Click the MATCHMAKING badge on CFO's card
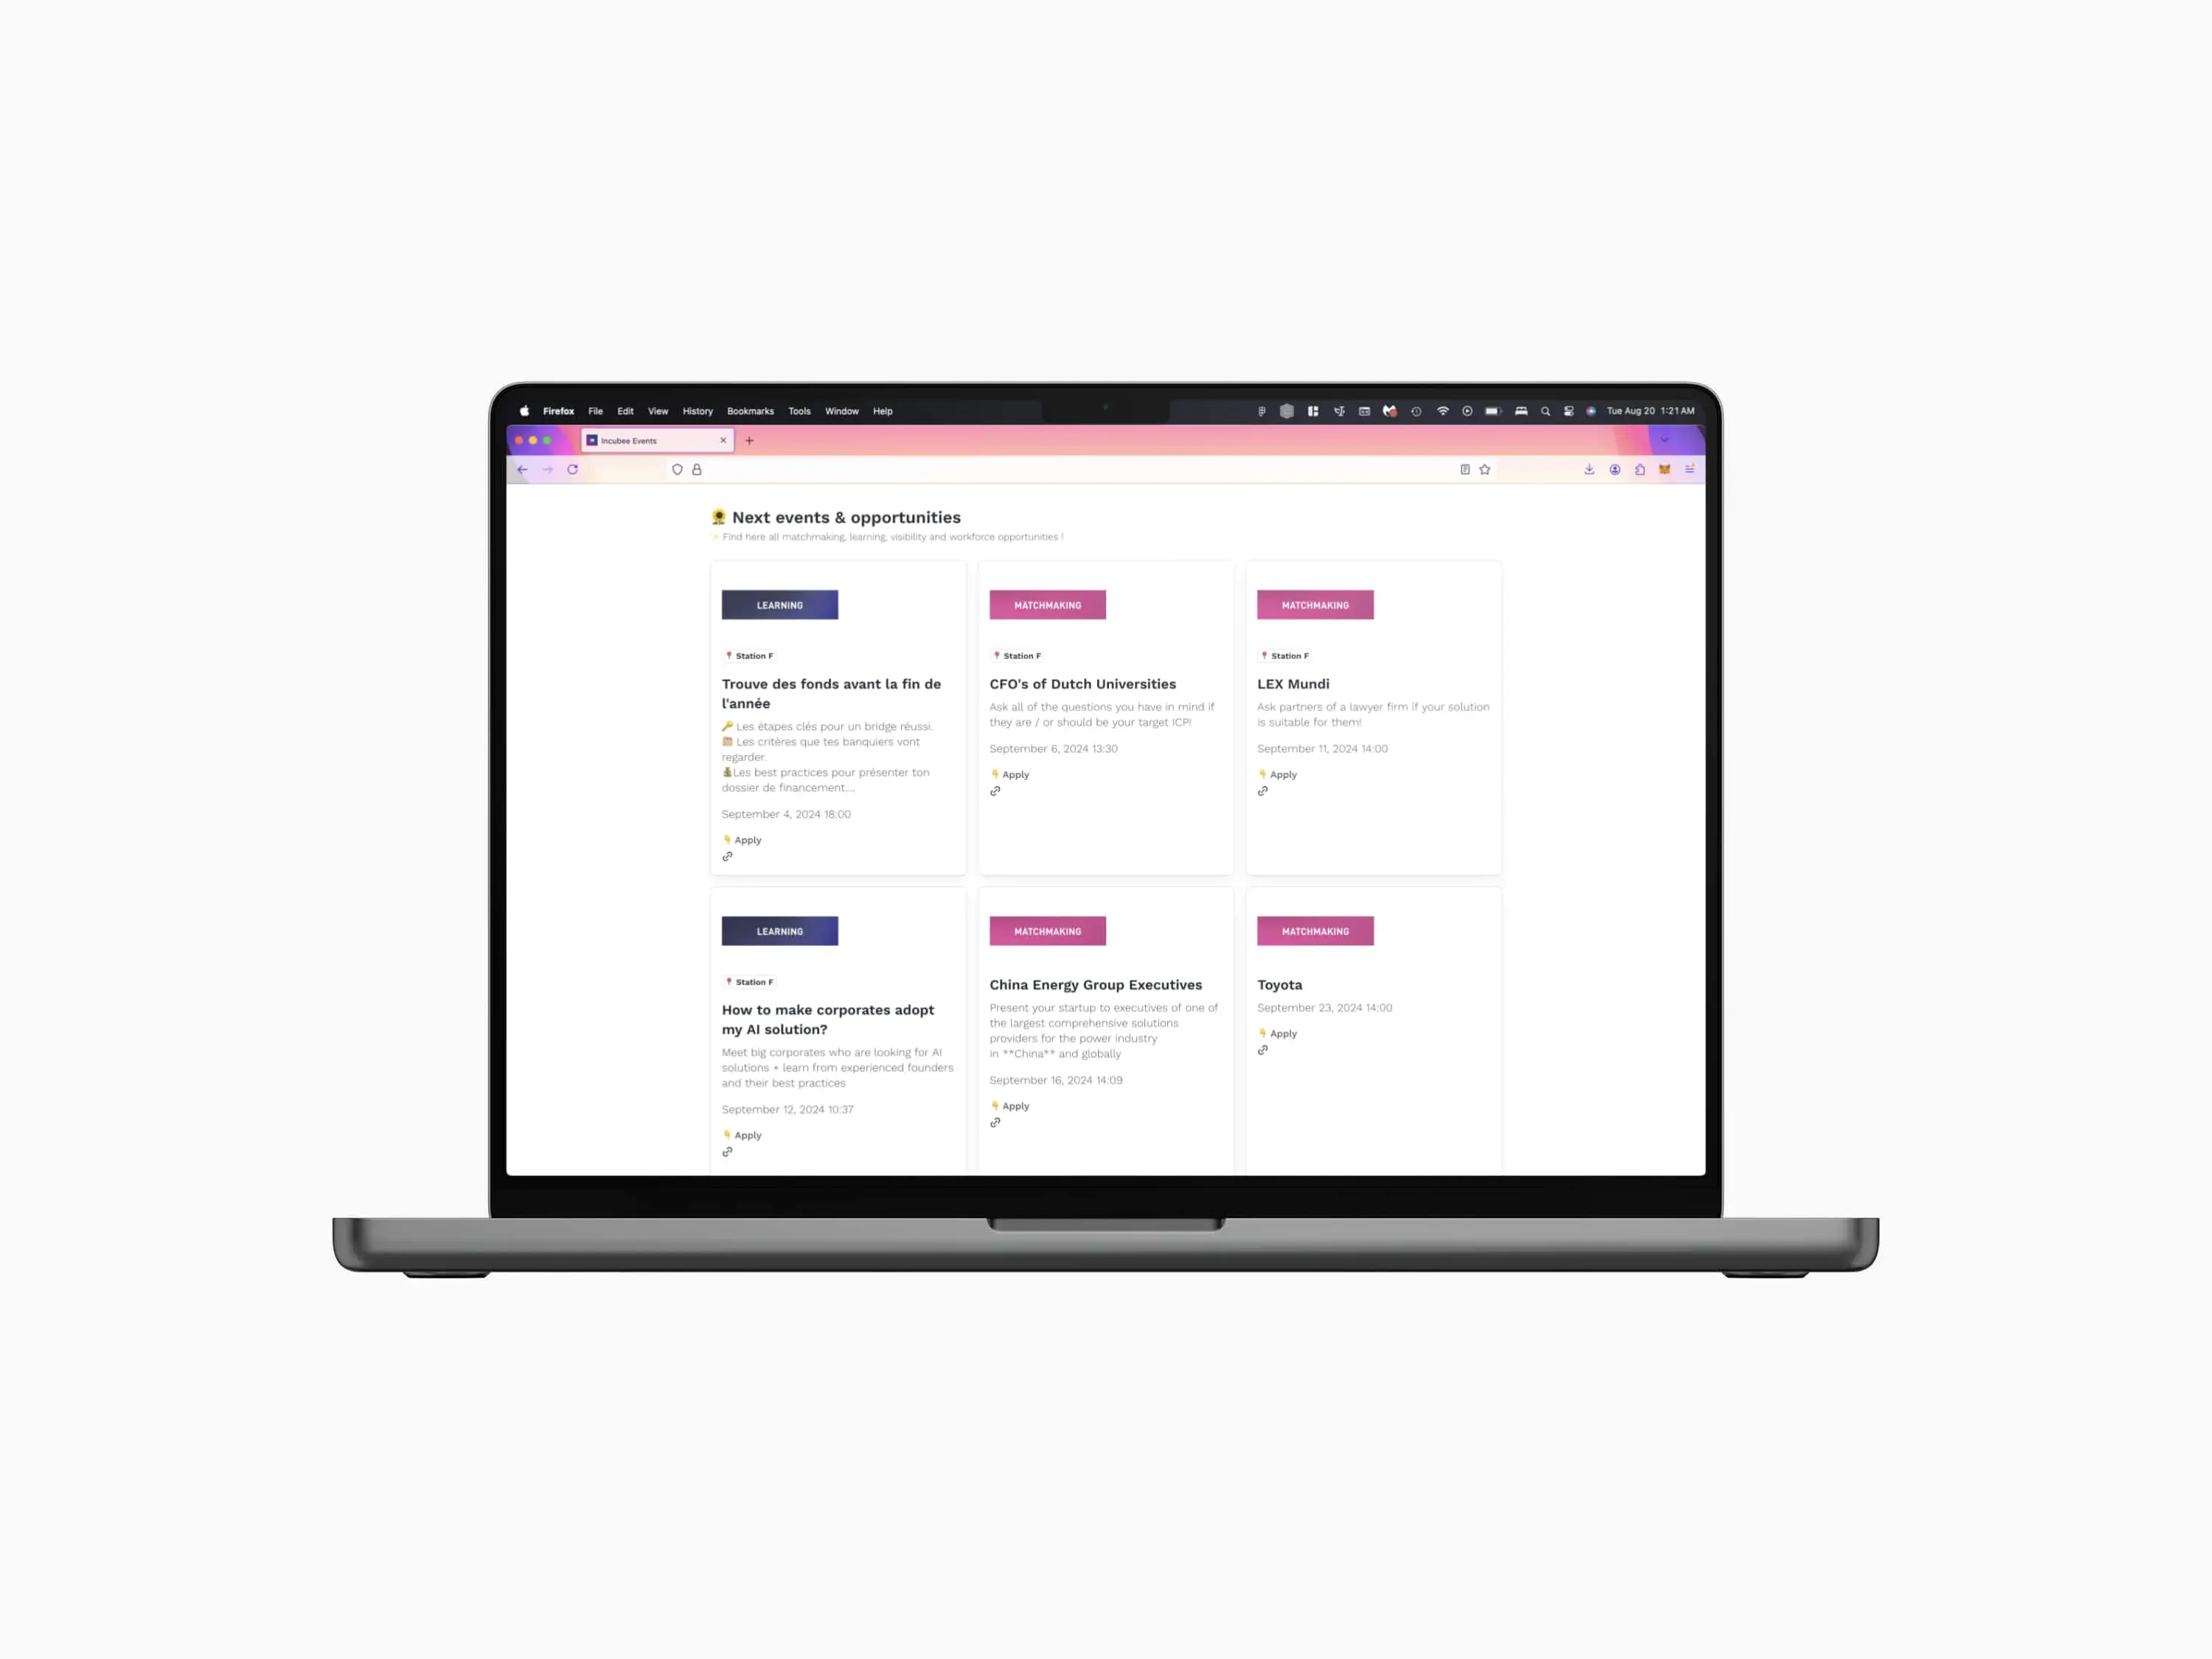2212x1659 pixels. click(1047, 603)
